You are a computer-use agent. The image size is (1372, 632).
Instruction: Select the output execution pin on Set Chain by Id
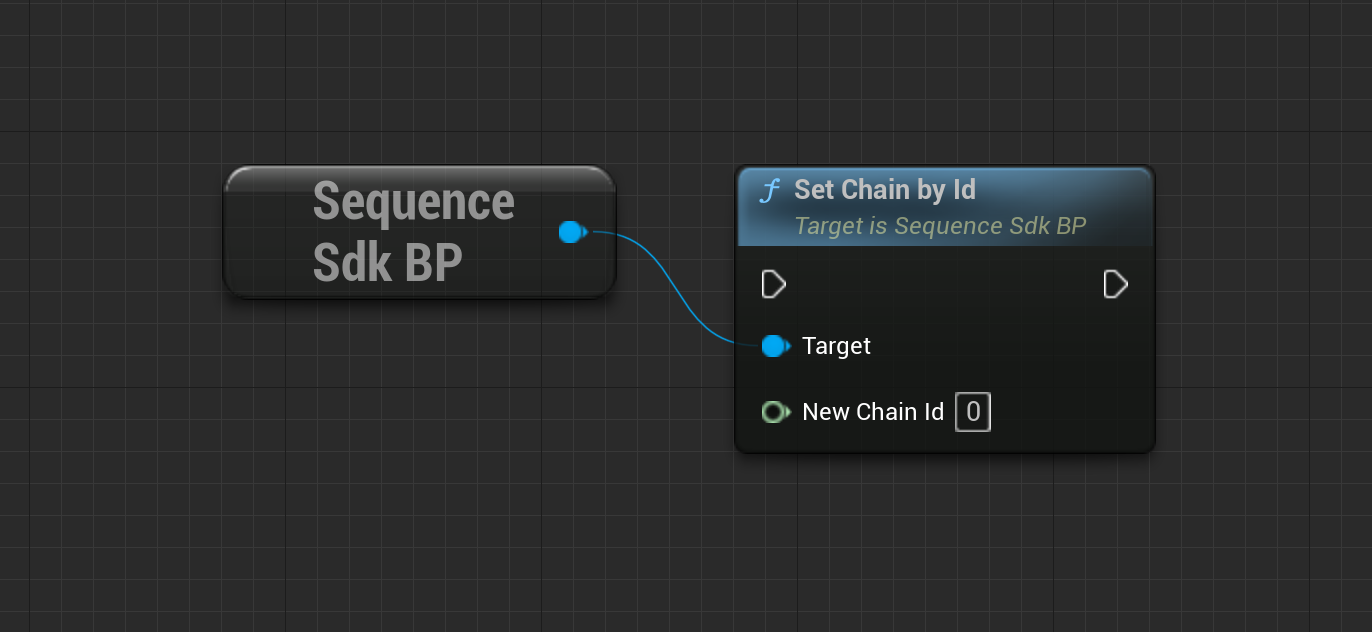coord(1116,285)
